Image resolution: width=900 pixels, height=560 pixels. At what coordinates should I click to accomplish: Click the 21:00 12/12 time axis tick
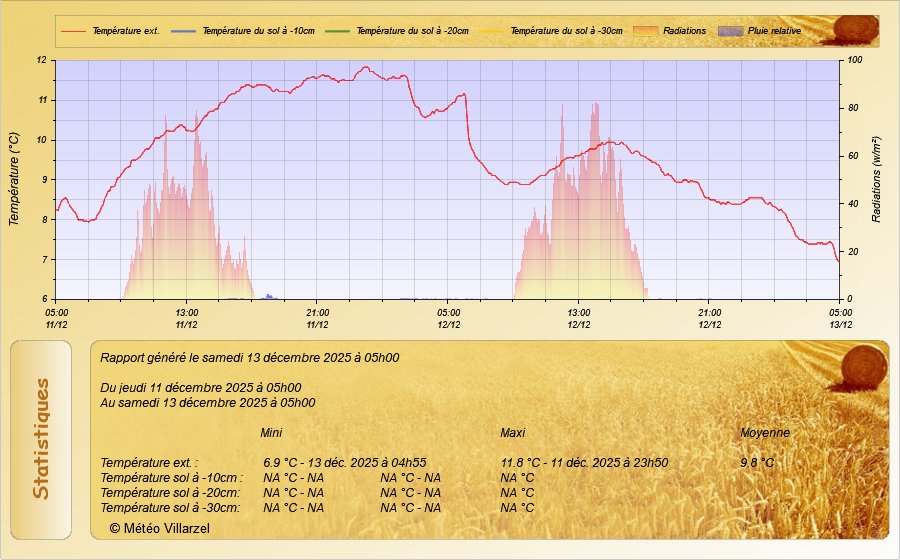[709, 318]
